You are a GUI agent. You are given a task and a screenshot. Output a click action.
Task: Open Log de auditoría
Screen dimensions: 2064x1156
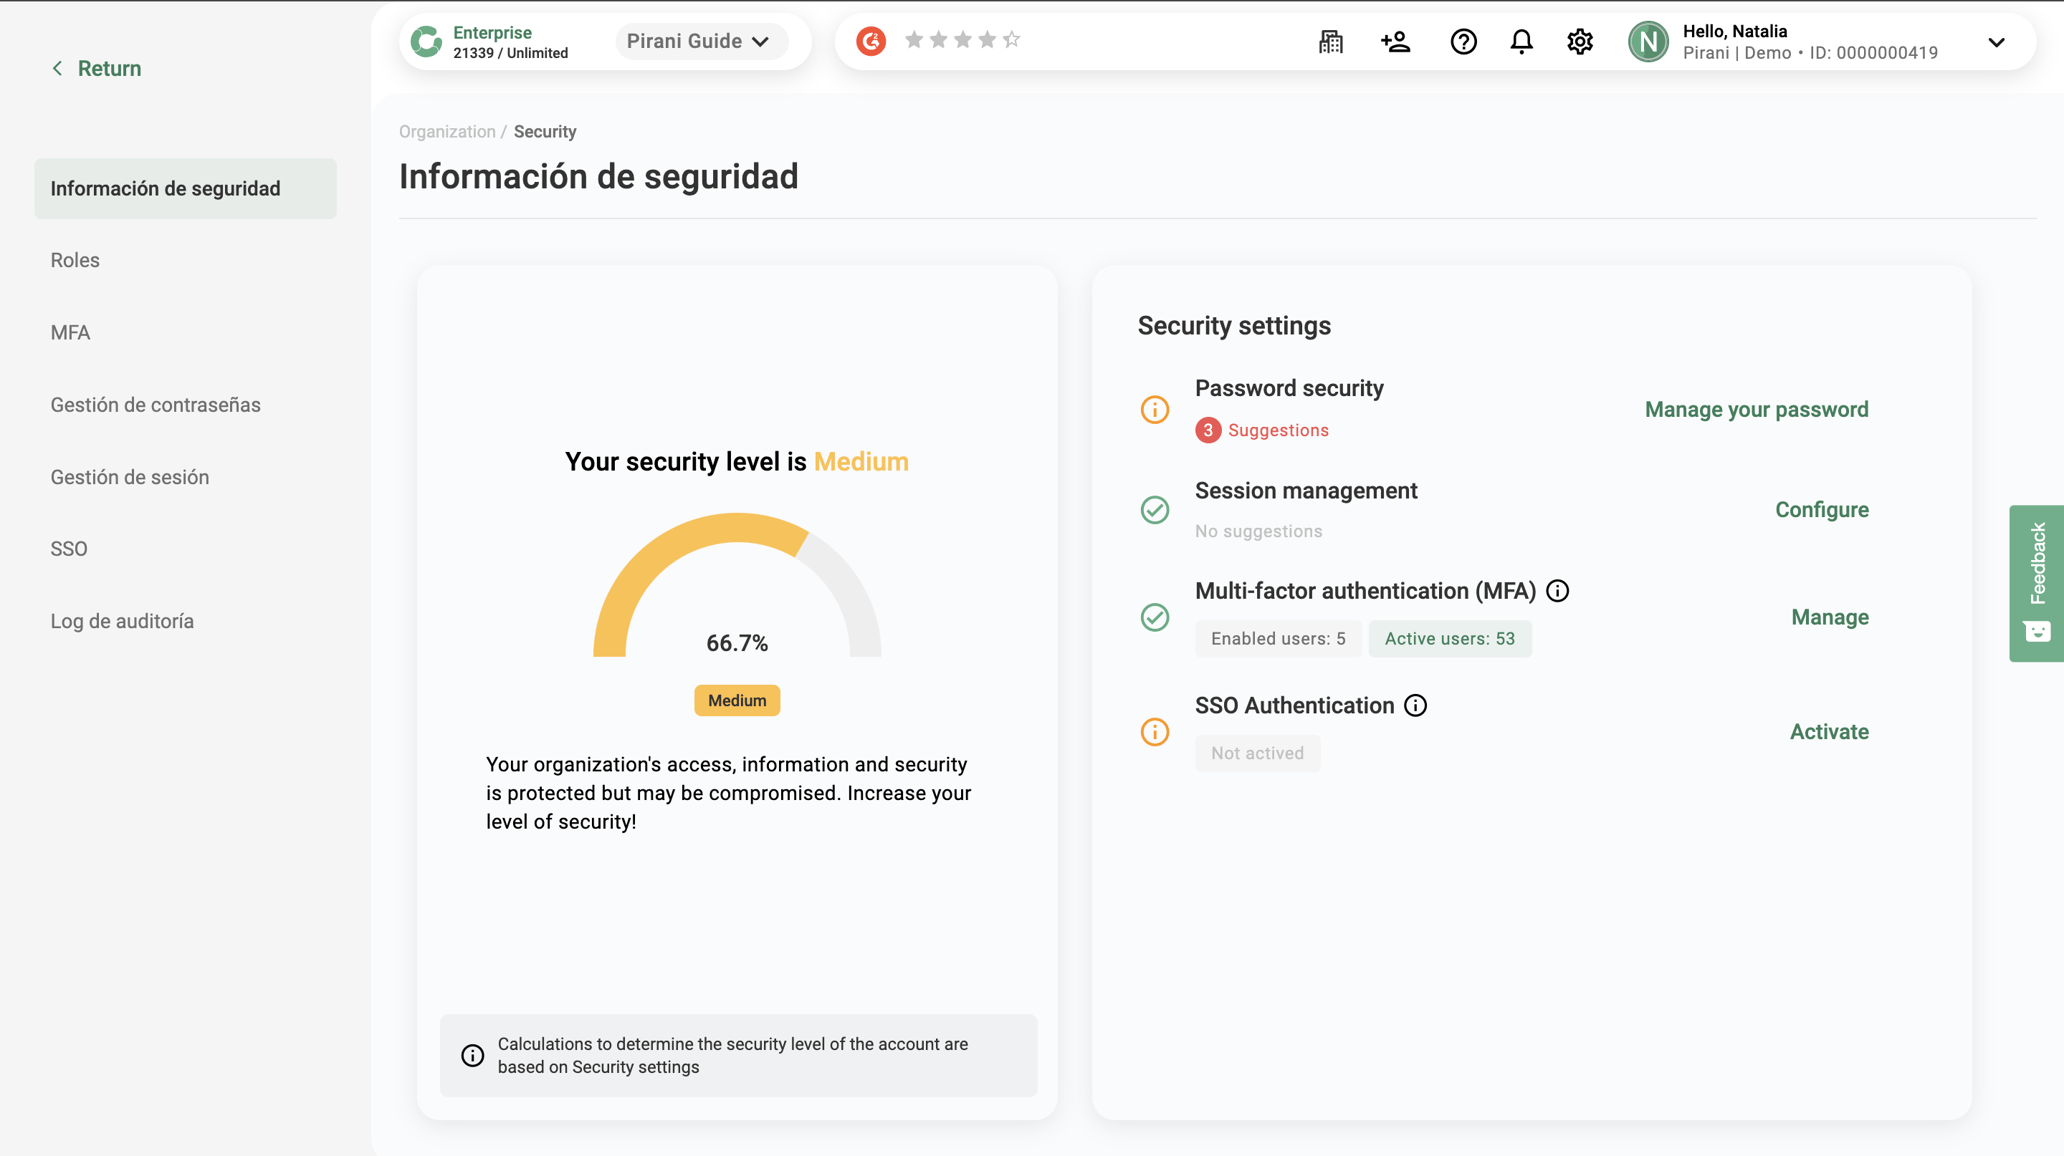(x=122, y=621)
